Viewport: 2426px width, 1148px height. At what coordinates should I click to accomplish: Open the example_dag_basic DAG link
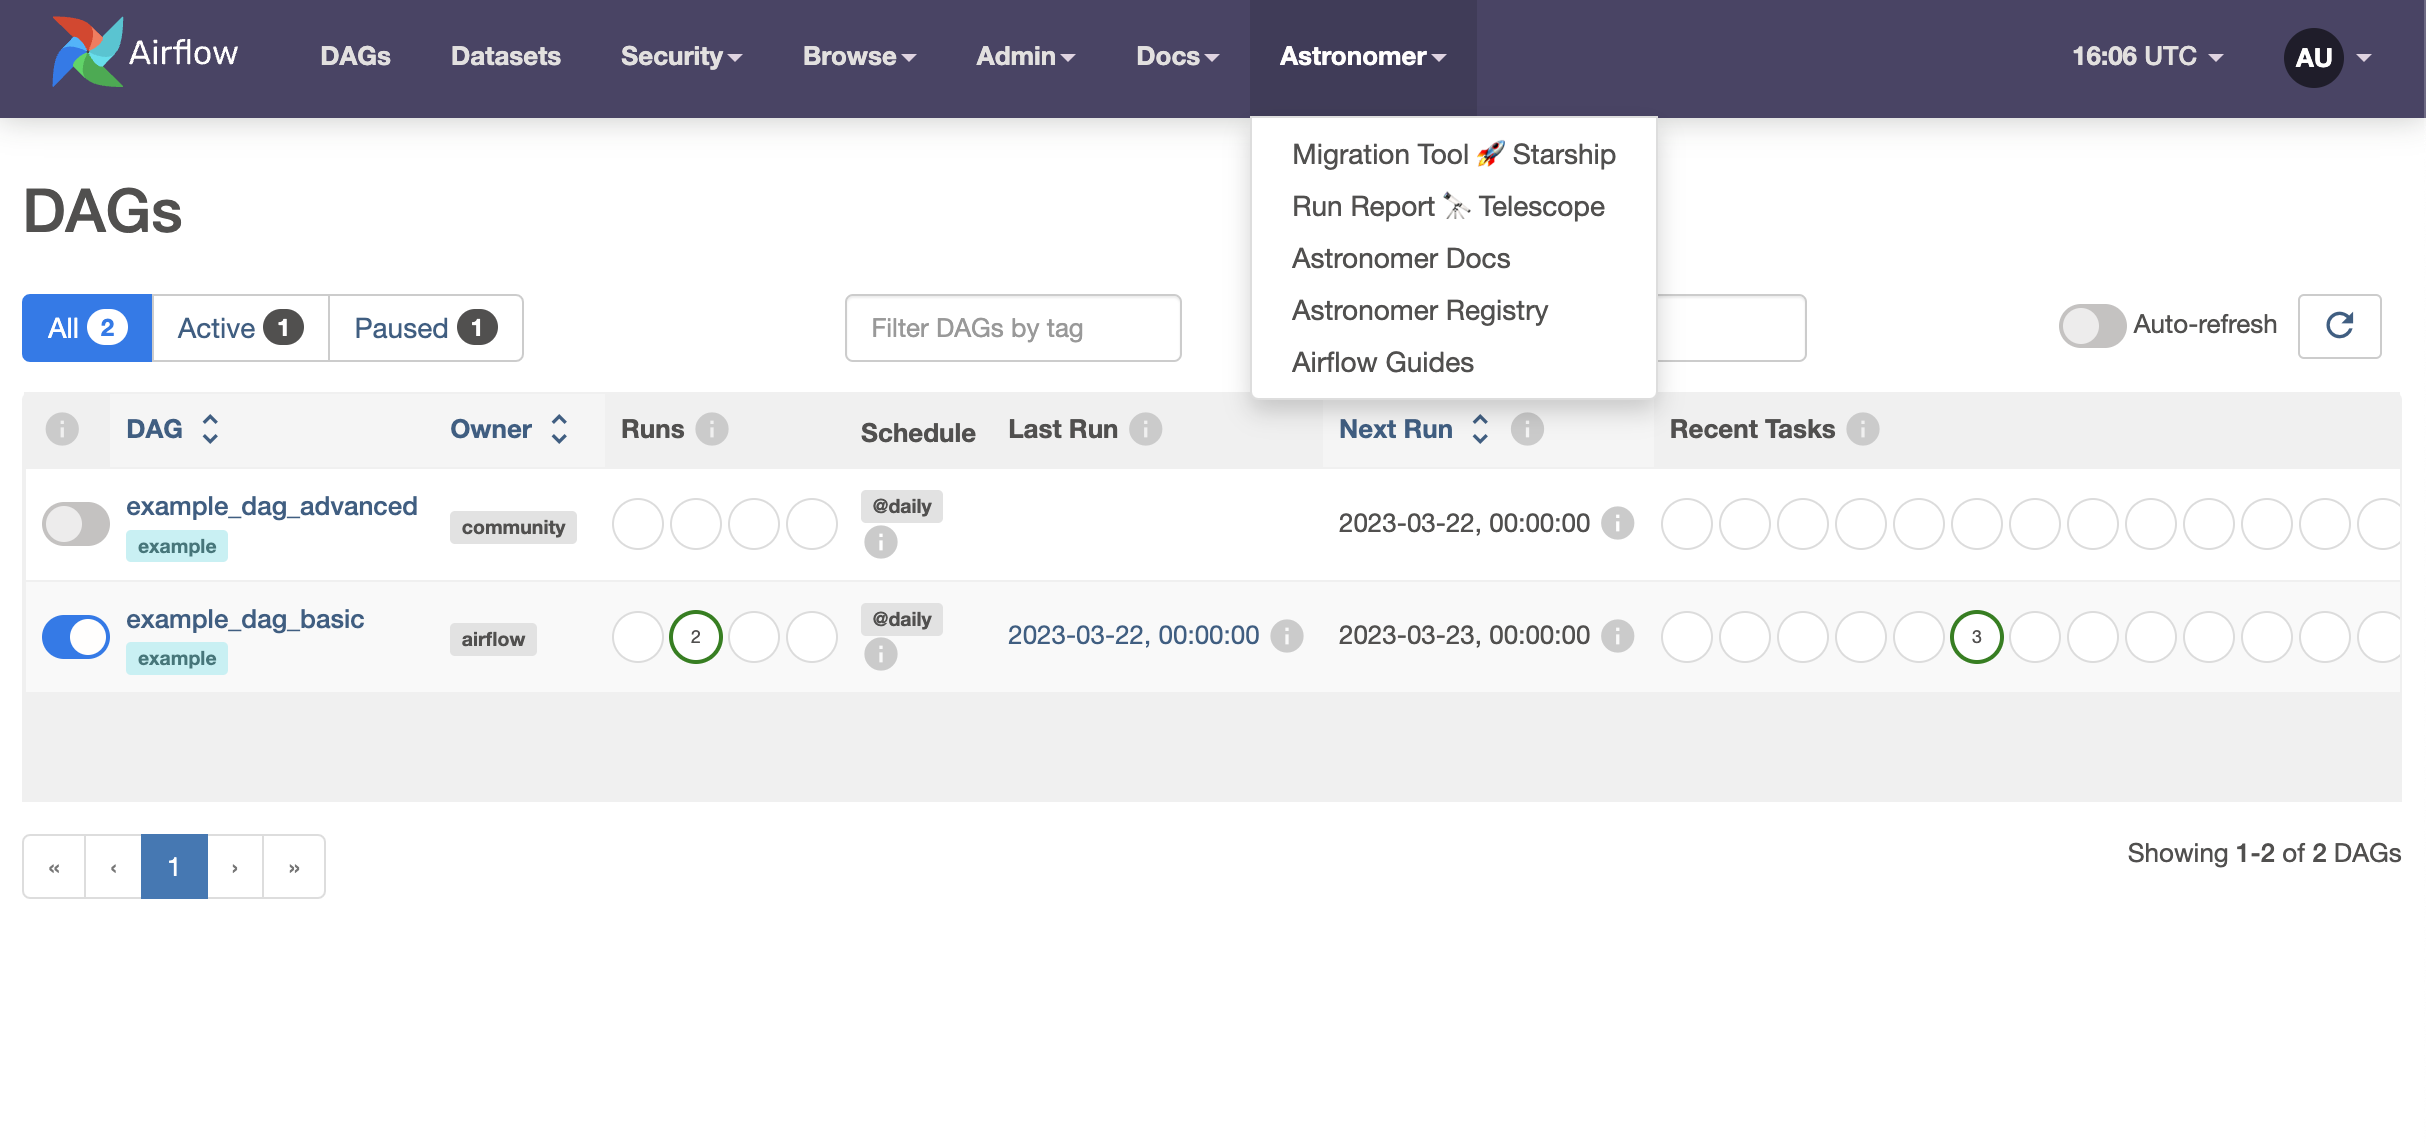[245, 619]
